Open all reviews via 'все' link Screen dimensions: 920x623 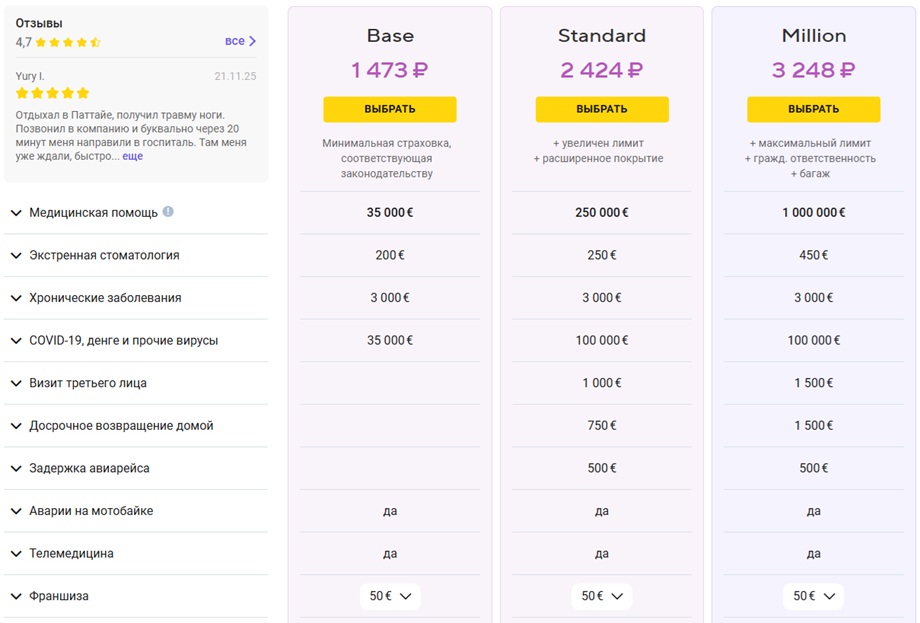[x=235, y=41]
